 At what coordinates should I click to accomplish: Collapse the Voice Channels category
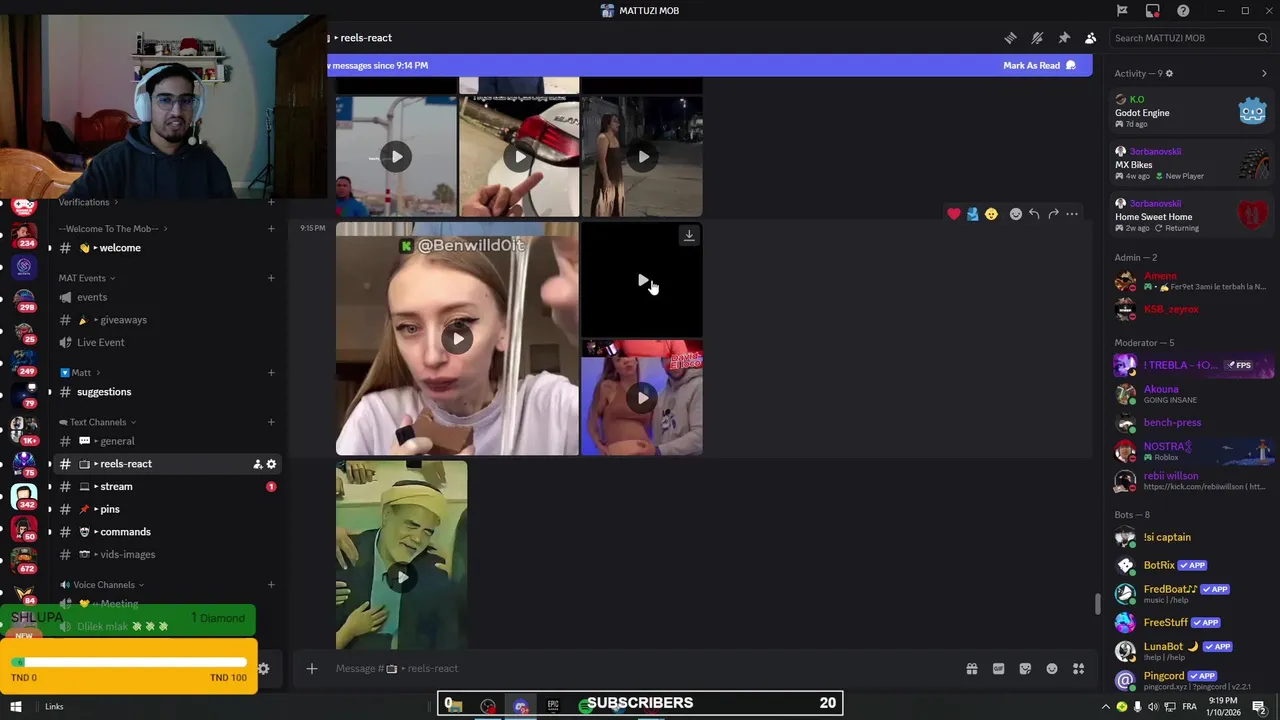pyautogui.click(x=101, y=585)
